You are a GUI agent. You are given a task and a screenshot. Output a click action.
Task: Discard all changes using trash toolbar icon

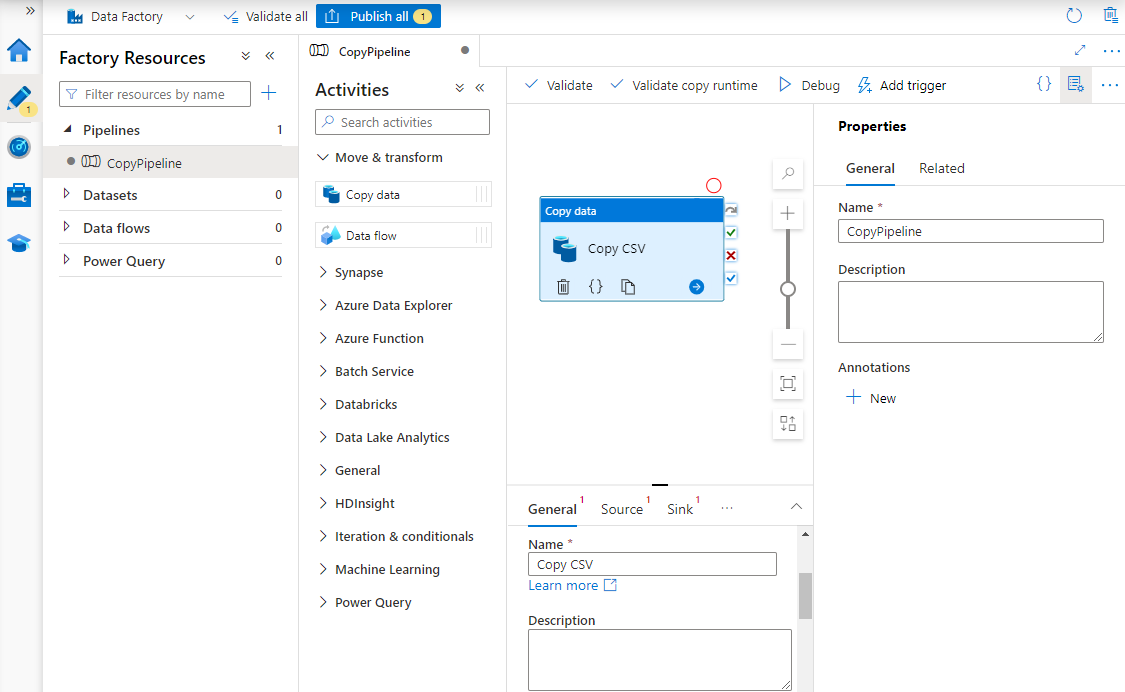[1110, 15]
